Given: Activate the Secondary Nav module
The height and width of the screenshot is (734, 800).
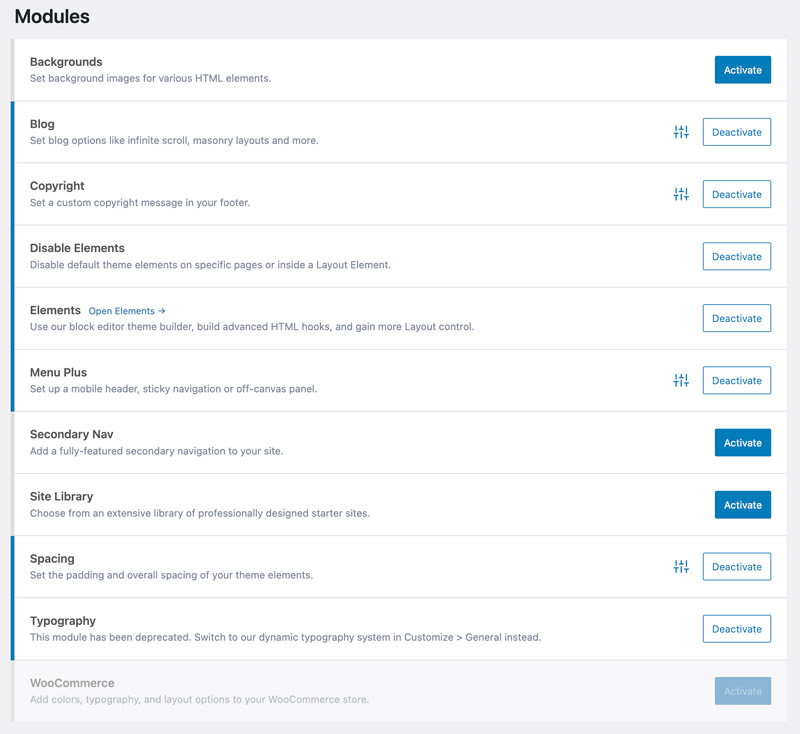Looking at the screenshot, I should point(742,443).
